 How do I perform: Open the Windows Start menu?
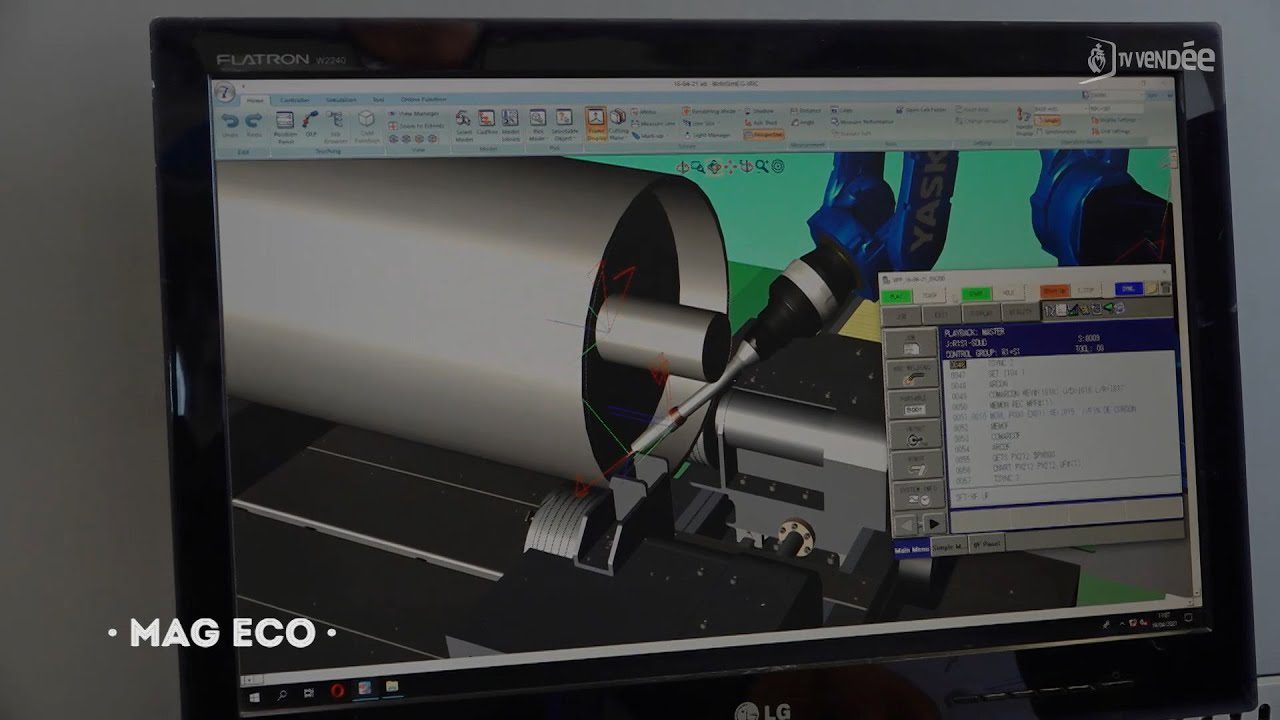(255, 692)
